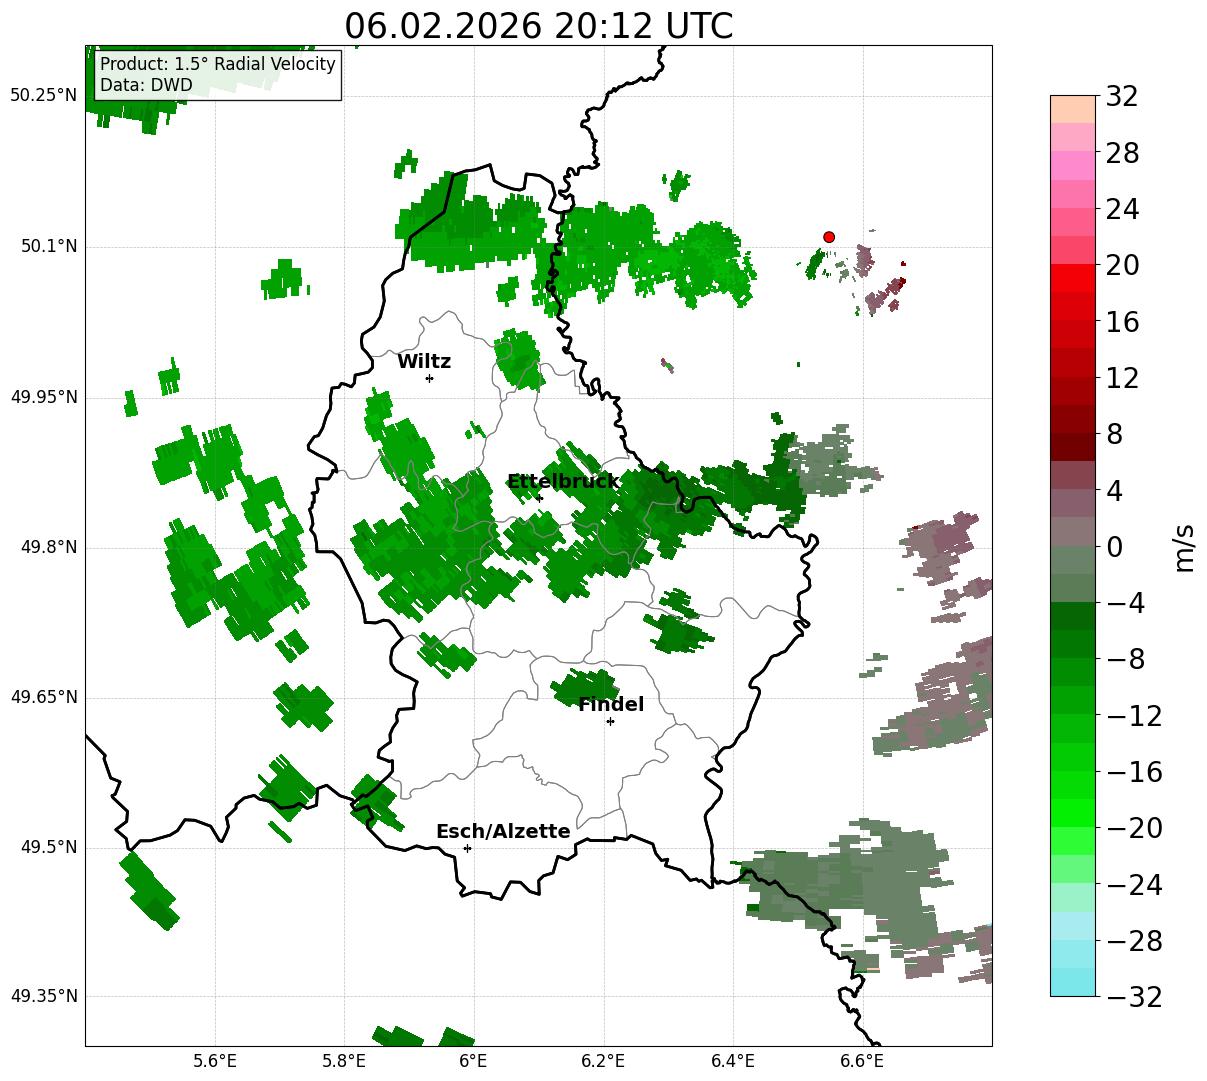Screen dimensions: 1207x1081
Task: Click the 6.6°E longitude label
Action: [x=861, y=1061]
